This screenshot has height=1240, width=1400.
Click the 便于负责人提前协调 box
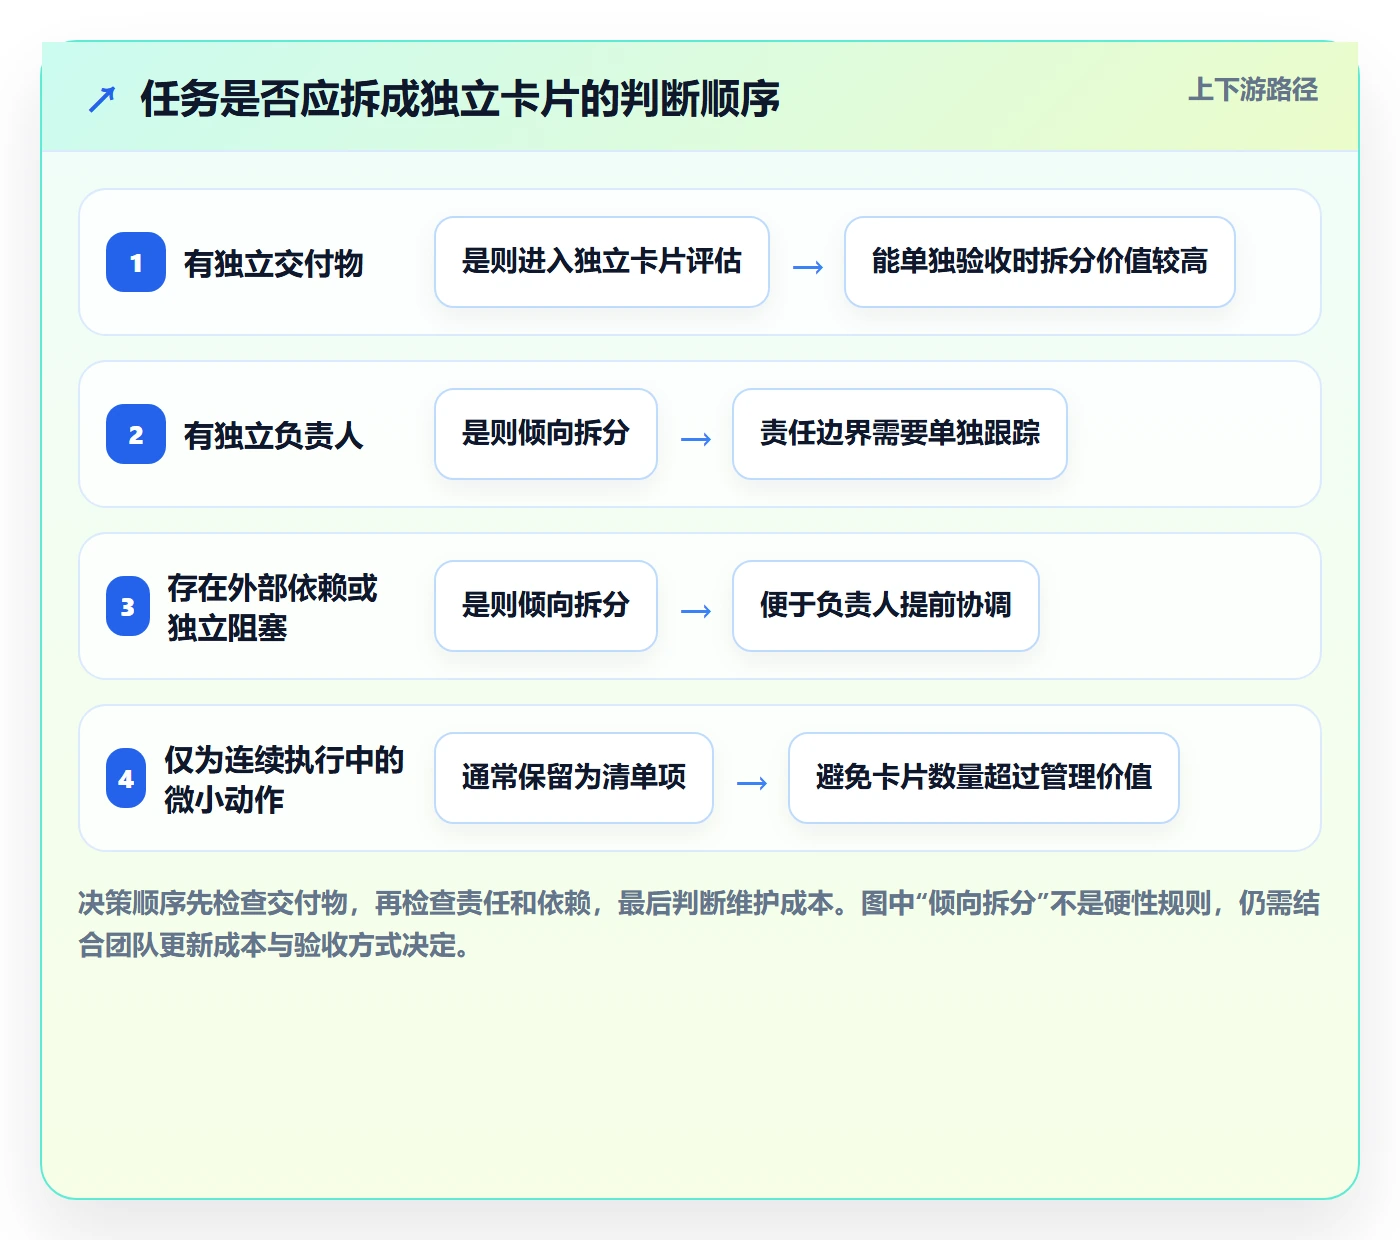pos(886,606)
